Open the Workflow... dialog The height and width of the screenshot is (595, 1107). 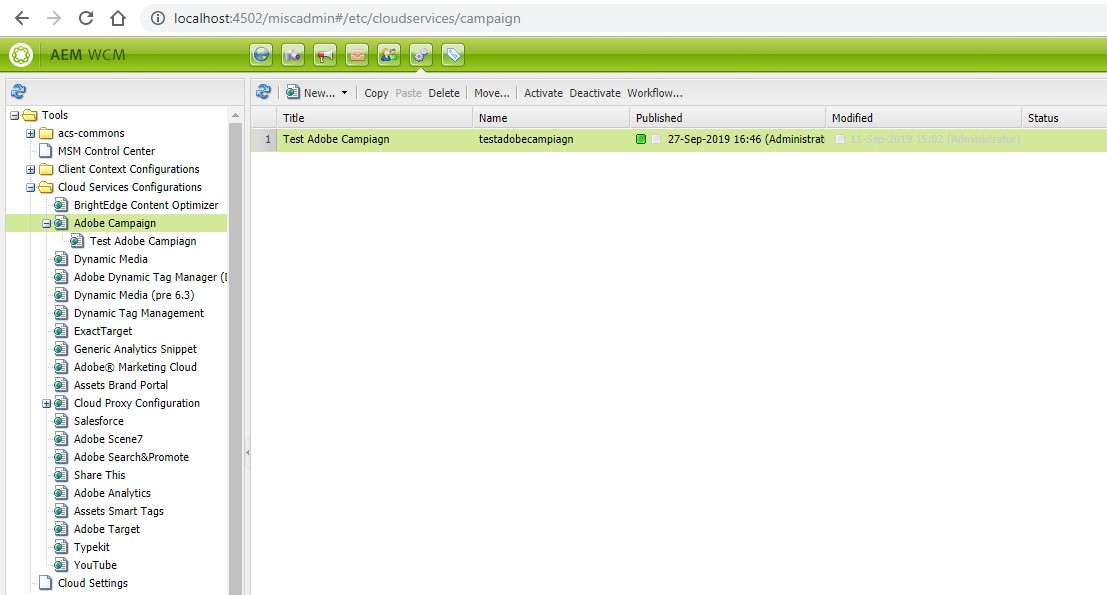pyautogui.click(x=655, y=93)
